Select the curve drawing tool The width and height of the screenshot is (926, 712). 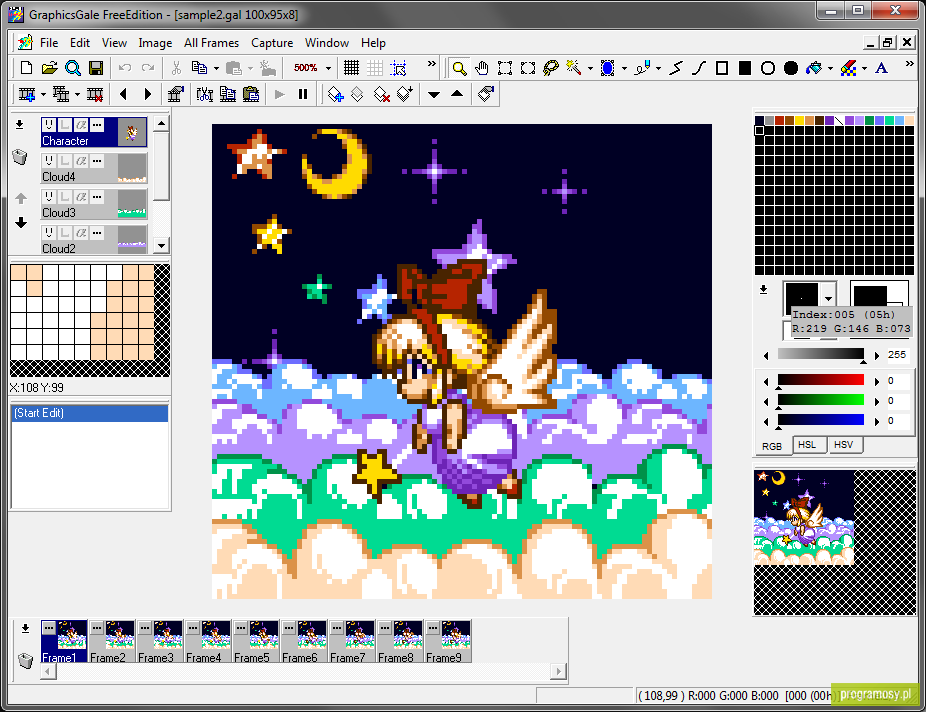pyautogui.click(x=699, y=68)
